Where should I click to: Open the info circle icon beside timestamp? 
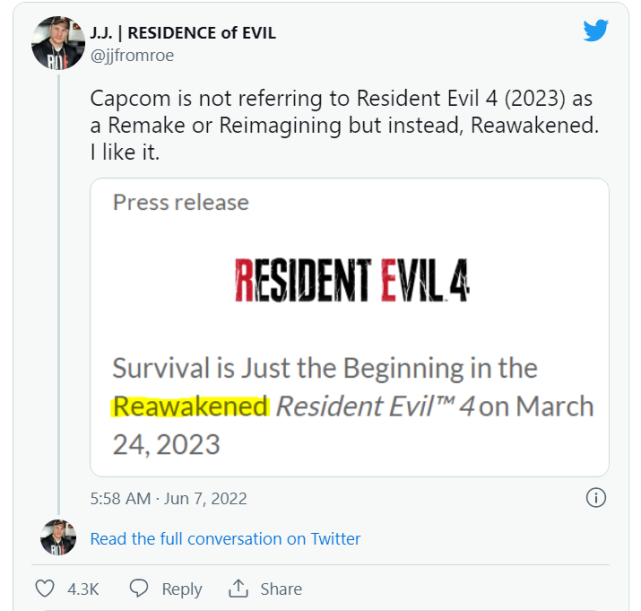596,498
